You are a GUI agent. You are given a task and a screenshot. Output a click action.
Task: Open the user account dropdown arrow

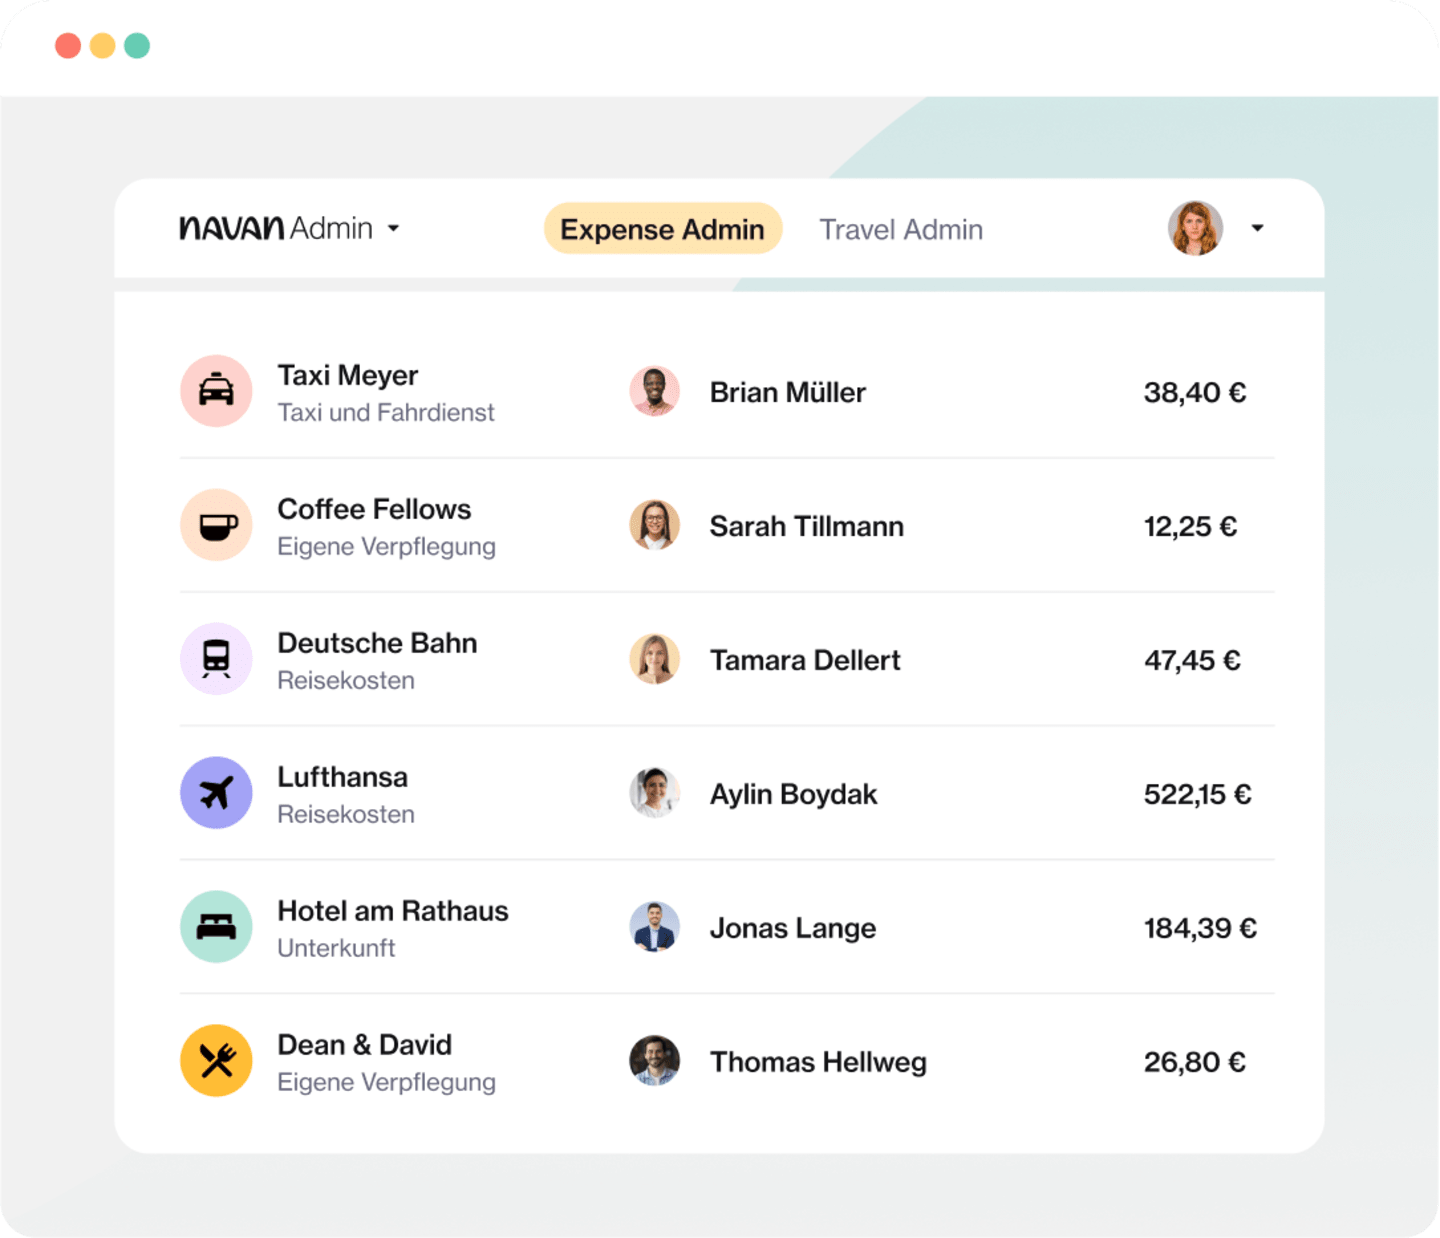click(1258, 228)
